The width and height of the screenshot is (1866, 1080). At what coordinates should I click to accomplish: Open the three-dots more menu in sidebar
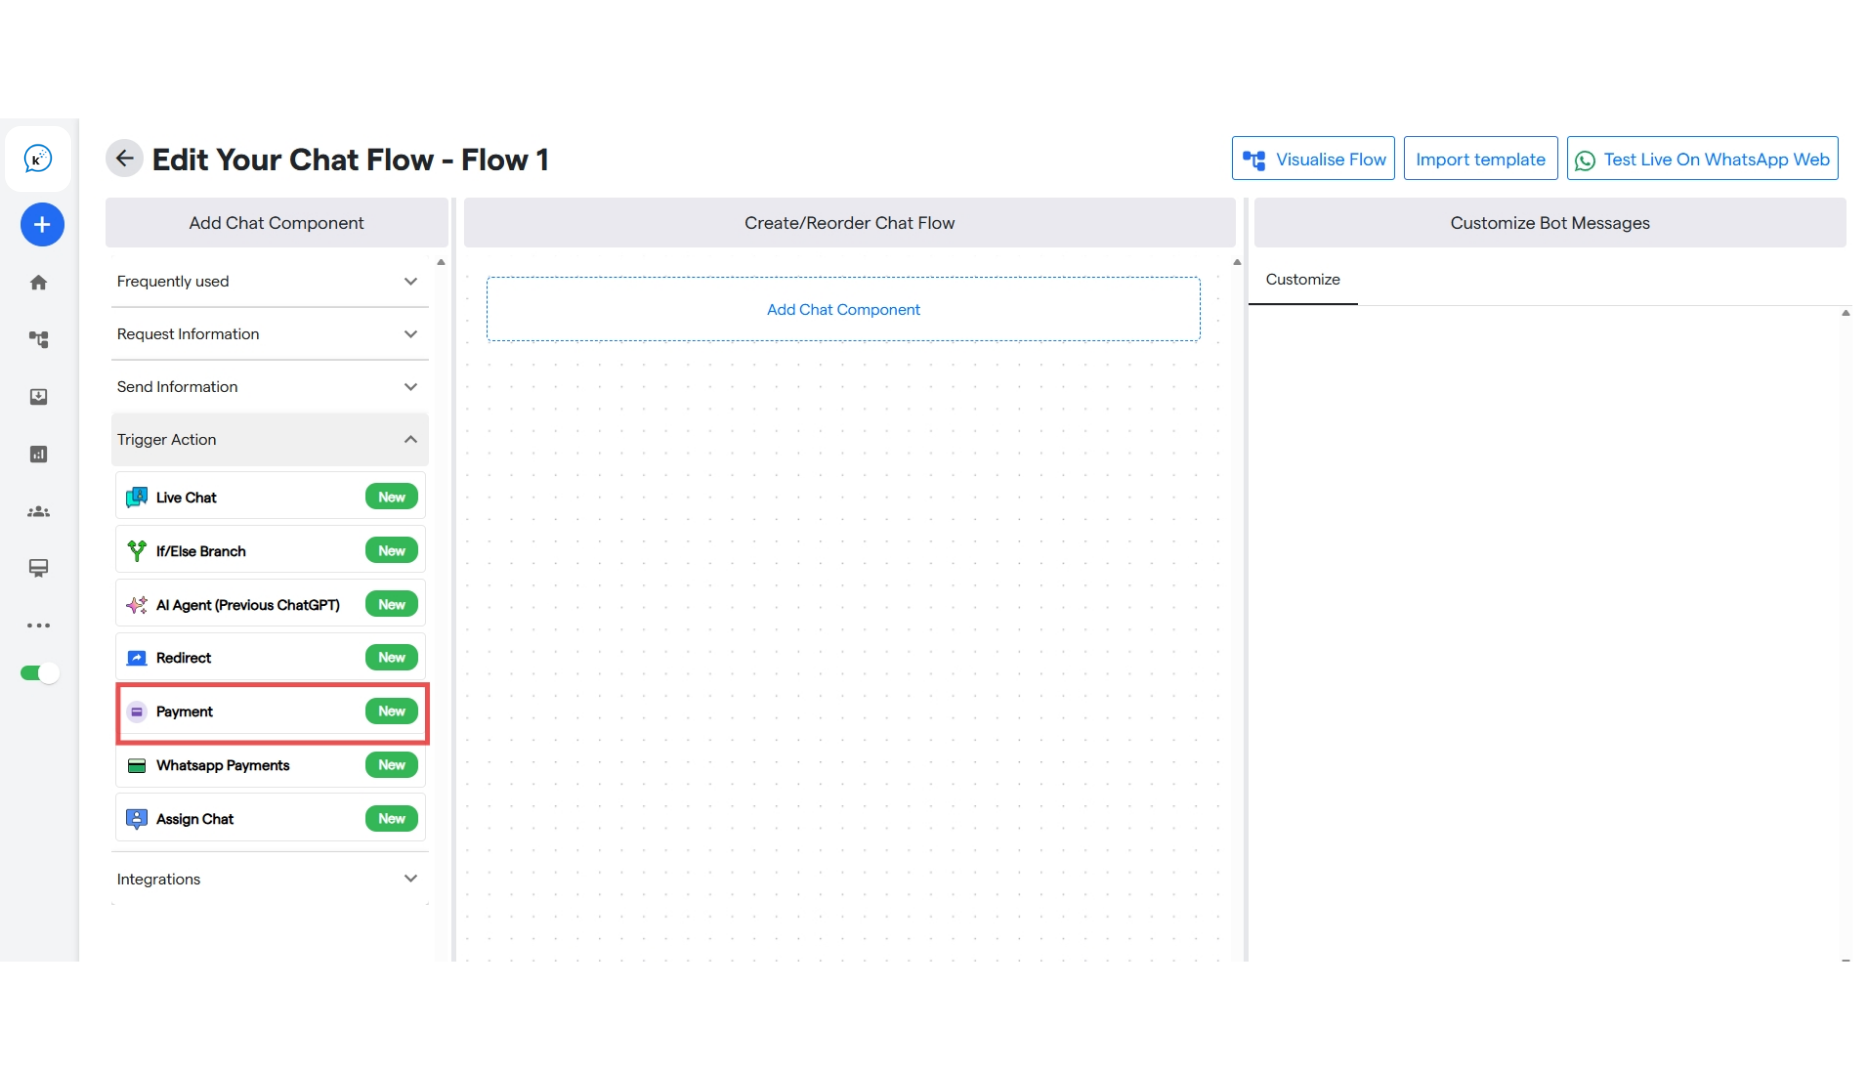point(38,625)
